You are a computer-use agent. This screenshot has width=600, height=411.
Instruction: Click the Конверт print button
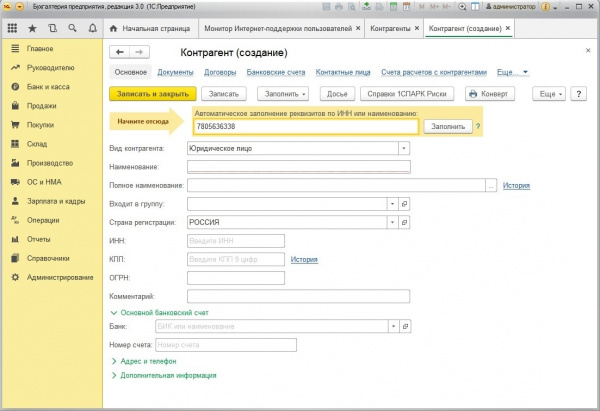(x=489, y=94)
